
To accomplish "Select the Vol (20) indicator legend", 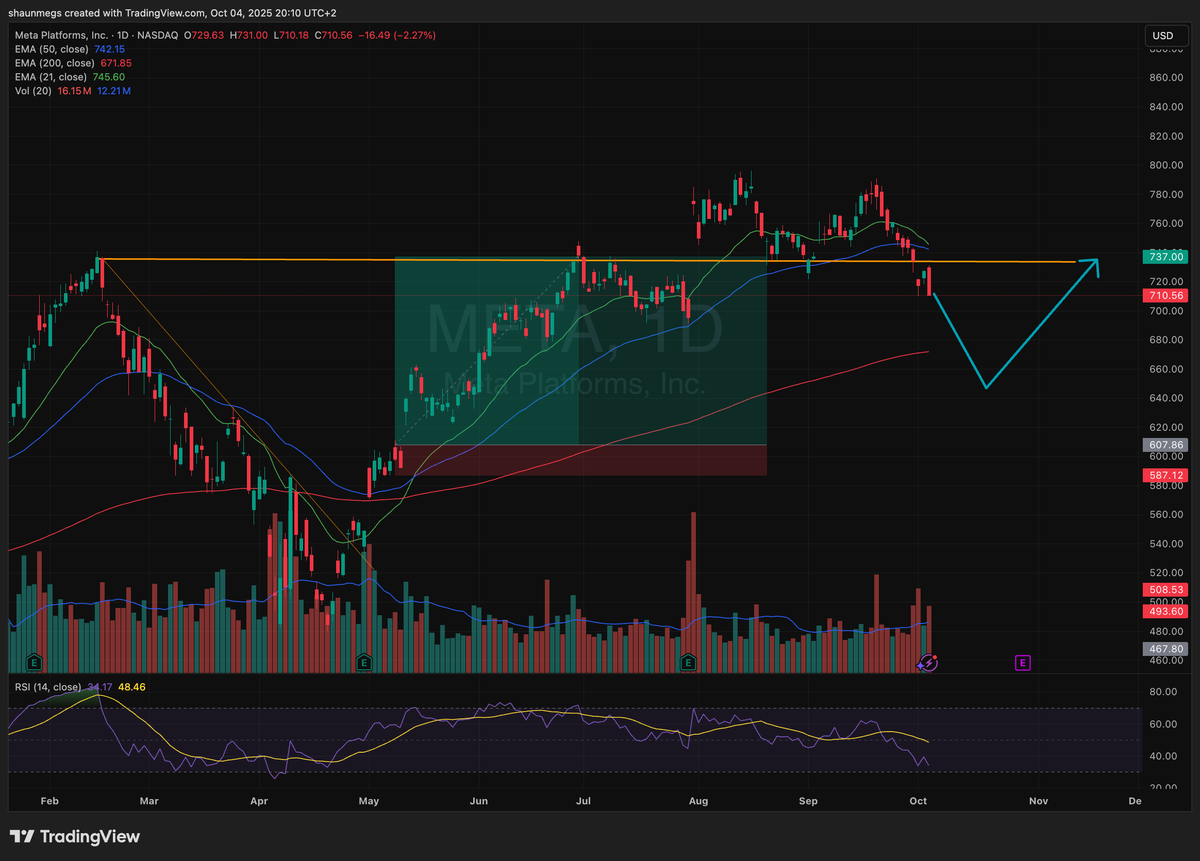I will pyautogui.click(x=33, y=91).
